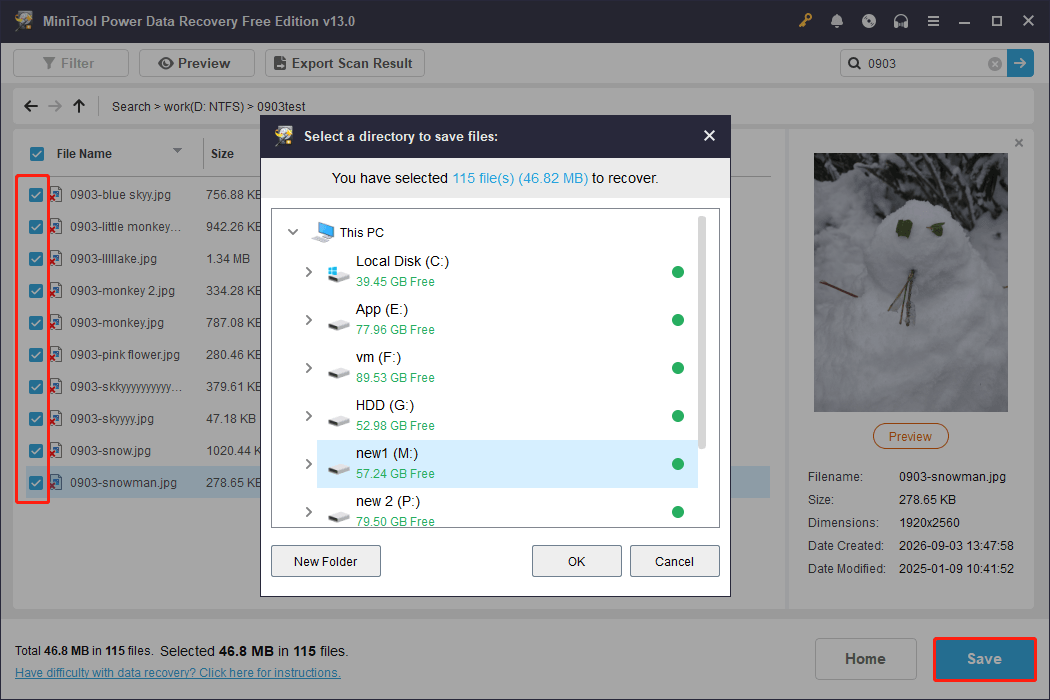Uncheck 0903-blue skyy.jpg checkbox

(x=36, y=195)
